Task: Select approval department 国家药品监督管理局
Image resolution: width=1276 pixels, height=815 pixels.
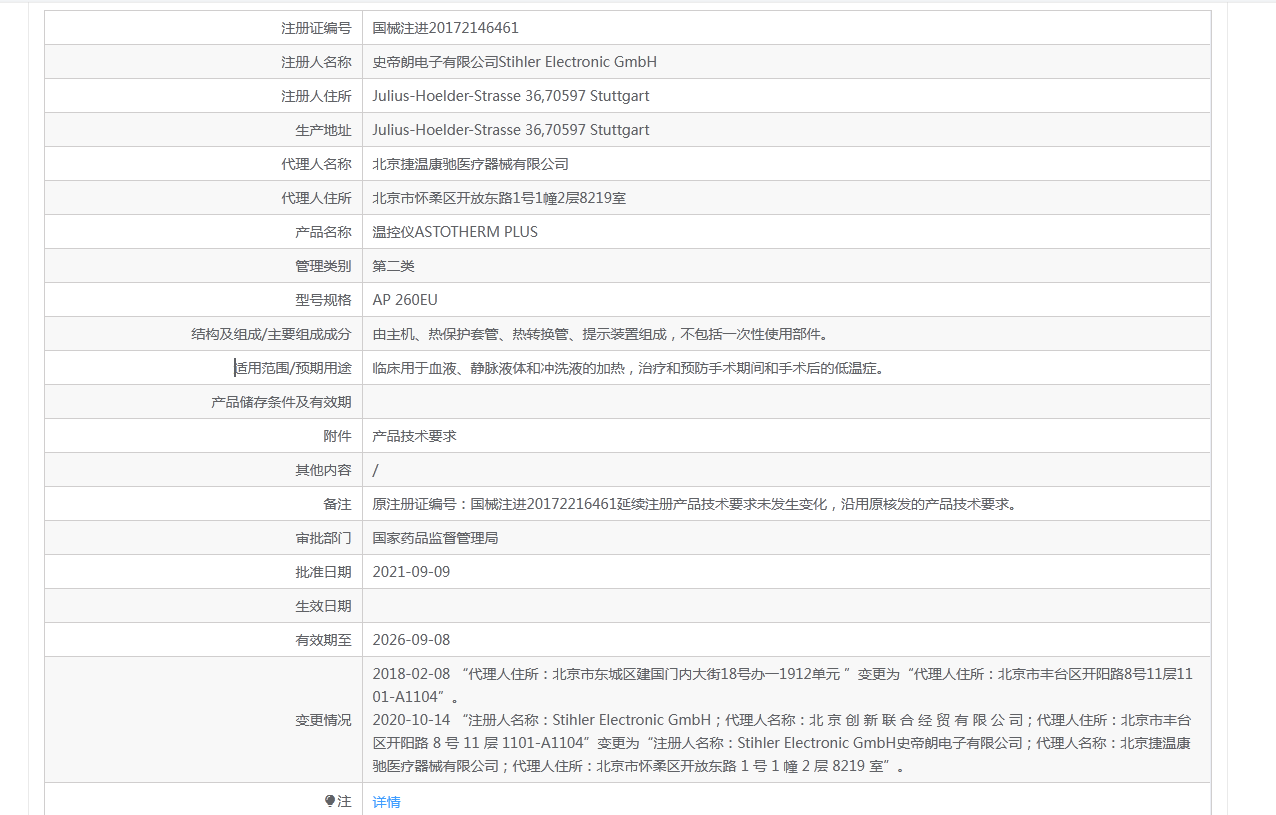Action: (x=435, y=538)
